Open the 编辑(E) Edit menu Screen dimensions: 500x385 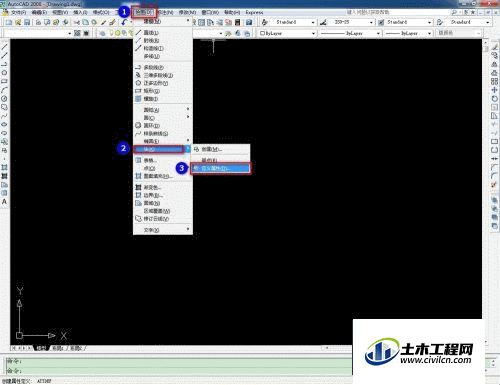click(39, 12)
